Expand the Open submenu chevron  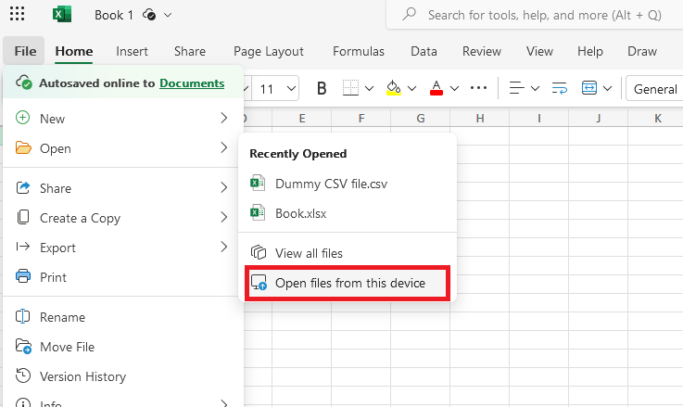(x=224, y=148)
